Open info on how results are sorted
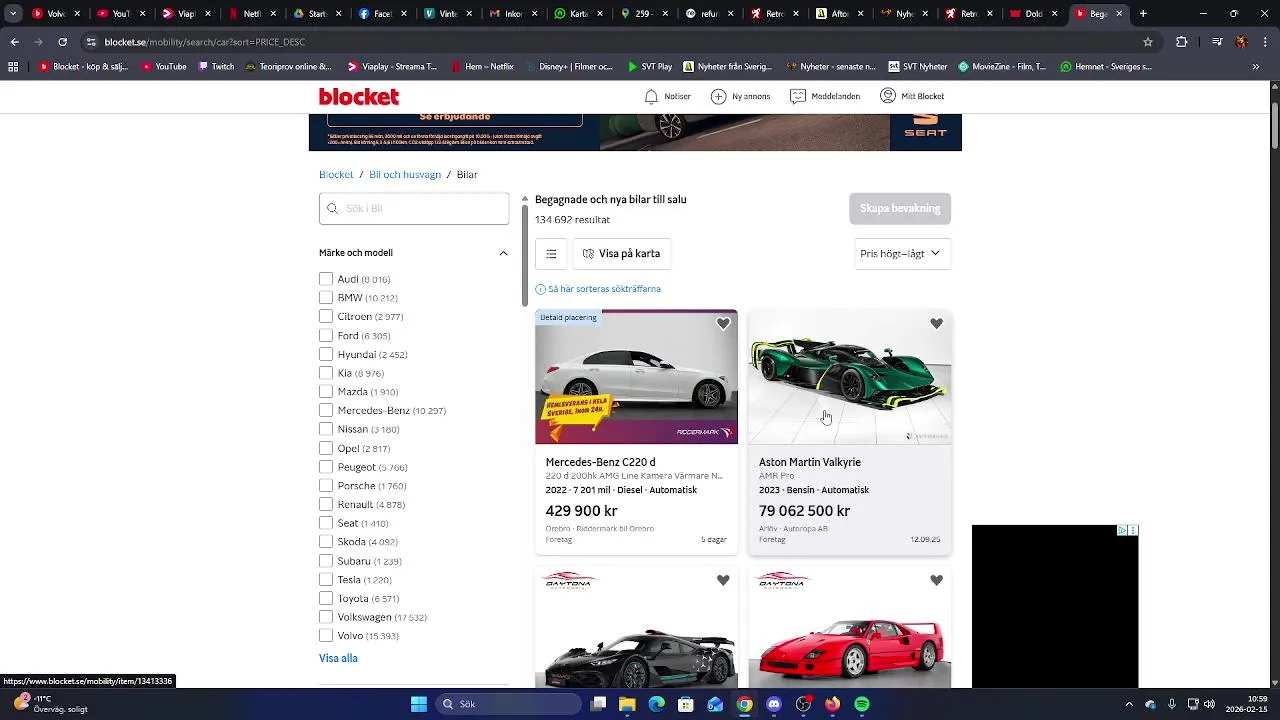Viewport: 1280px width, 720px height. (598, 289)
